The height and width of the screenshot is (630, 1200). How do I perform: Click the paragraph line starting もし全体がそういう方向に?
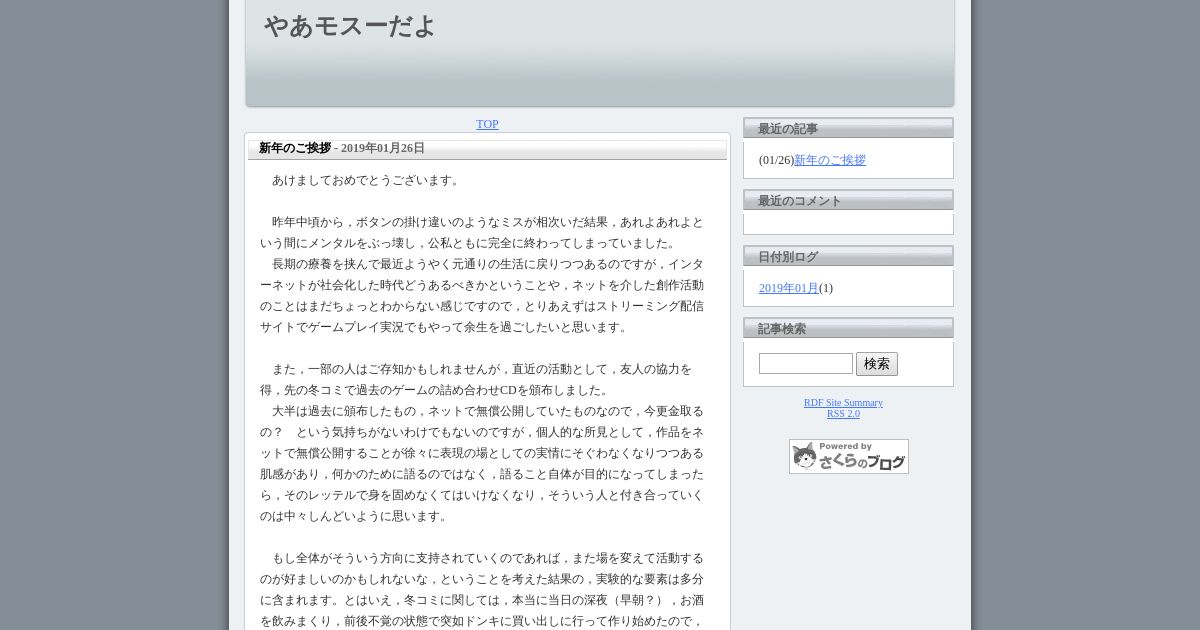click(488, 558)
